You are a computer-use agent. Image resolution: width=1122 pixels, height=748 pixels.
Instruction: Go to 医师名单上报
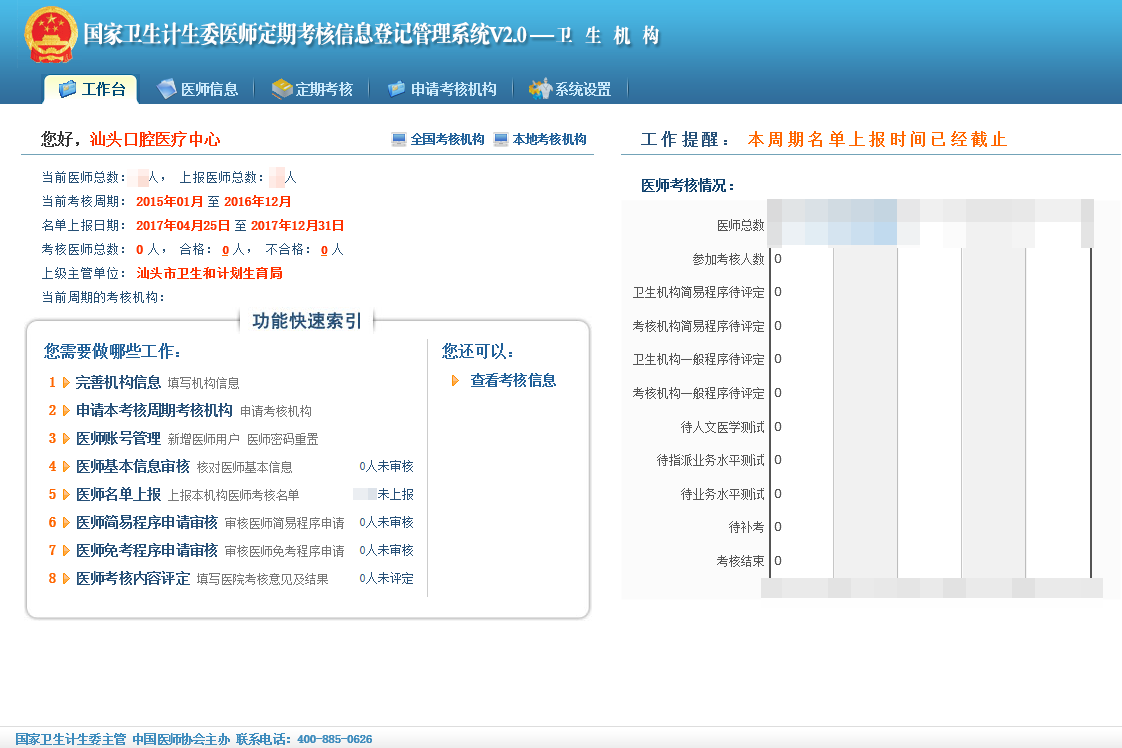tap(118, 494)
